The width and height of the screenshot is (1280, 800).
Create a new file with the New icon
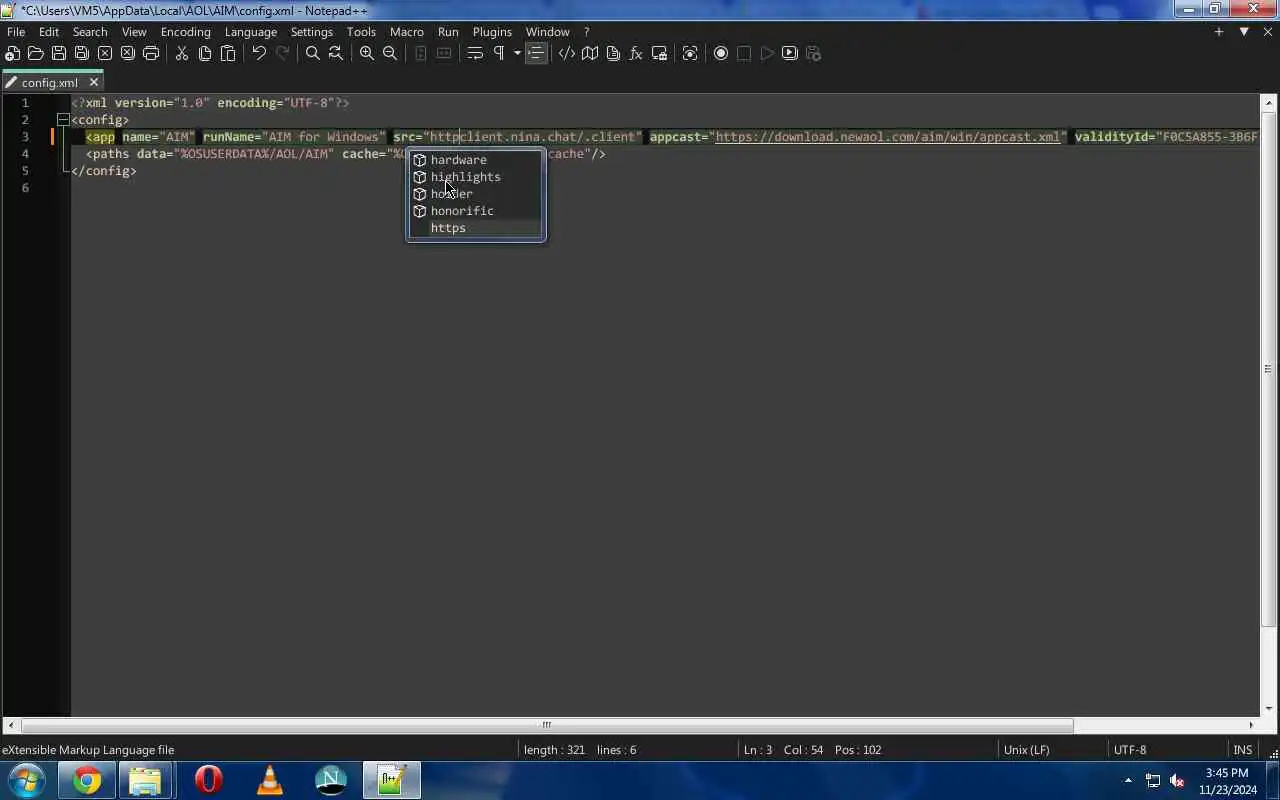[x=13, y=53]
